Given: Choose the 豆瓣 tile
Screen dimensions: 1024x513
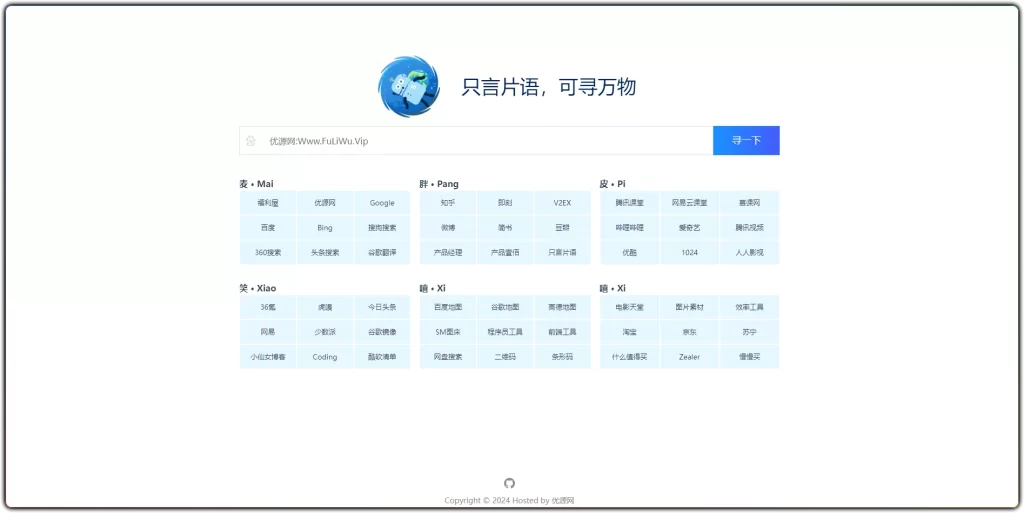Looking at the screenshot, I should 562,228.
